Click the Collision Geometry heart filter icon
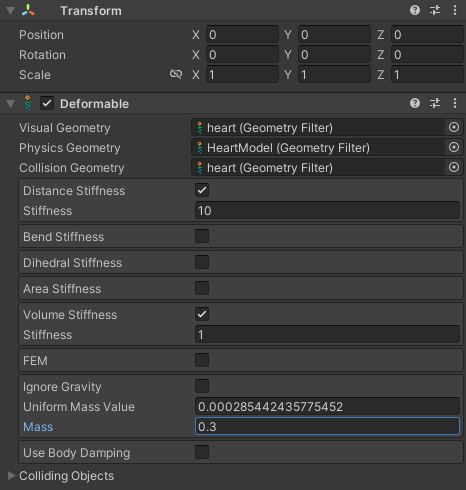 tap(200, 168)
